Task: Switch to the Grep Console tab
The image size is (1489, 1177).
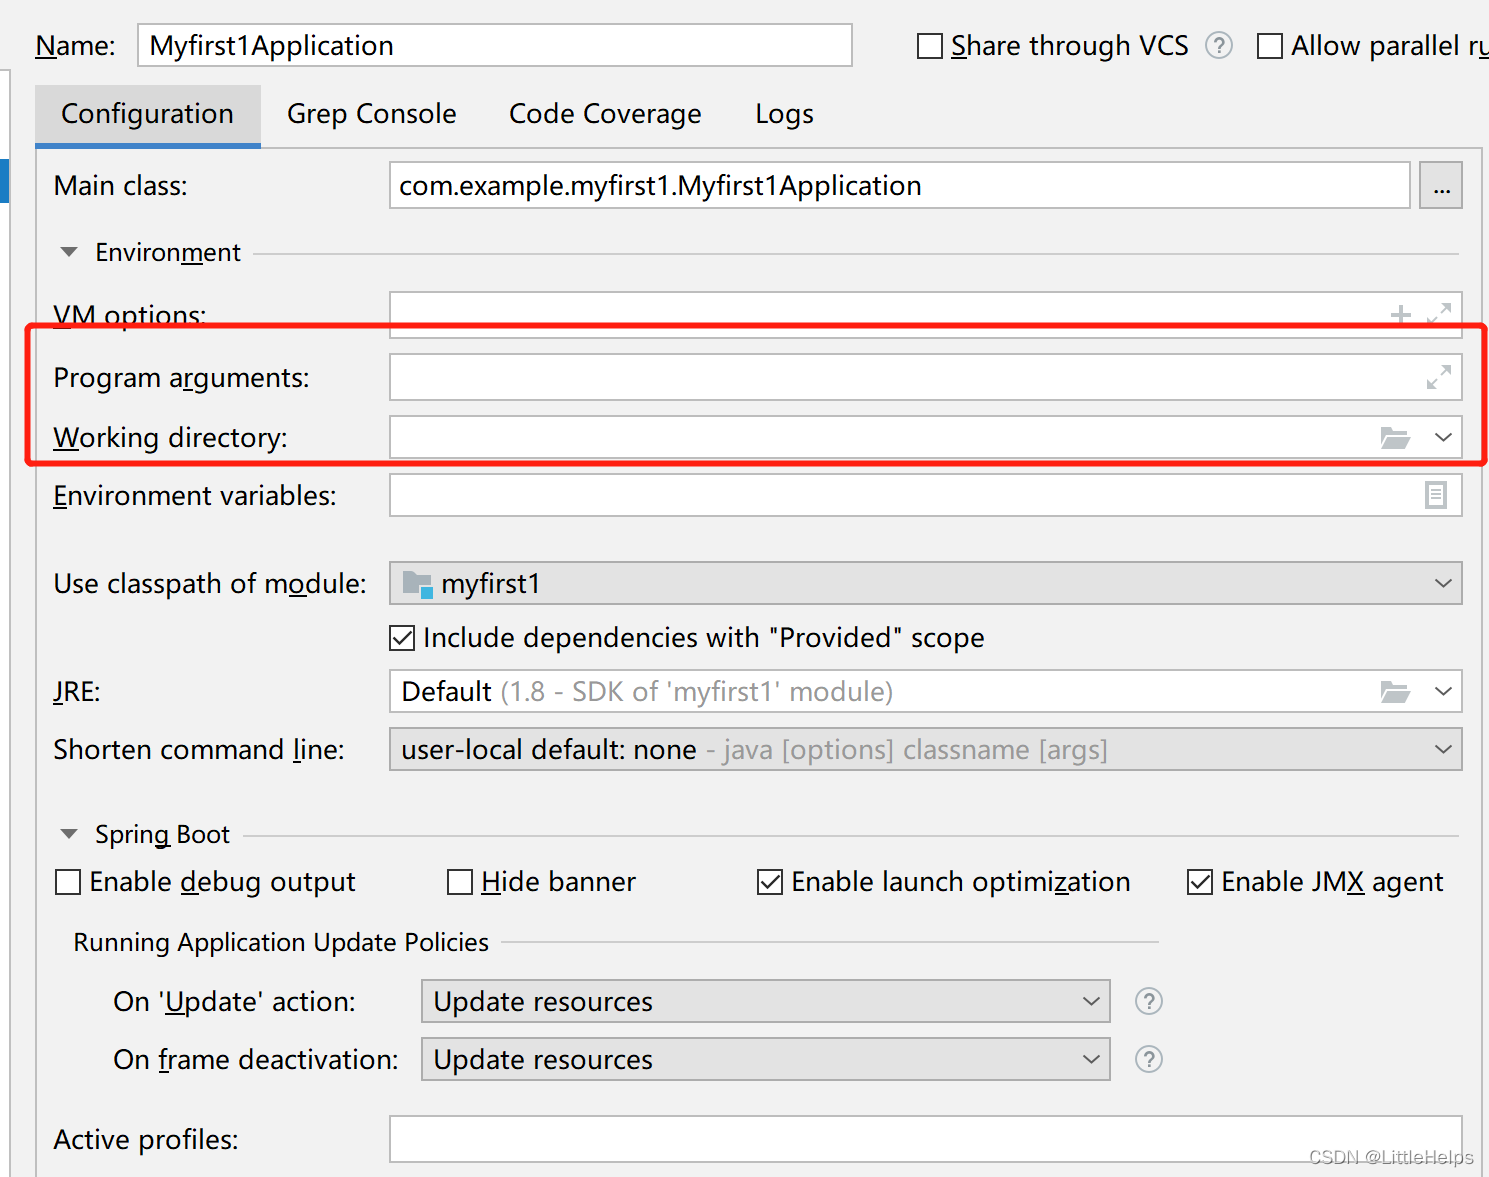Action: click(371, 113)
